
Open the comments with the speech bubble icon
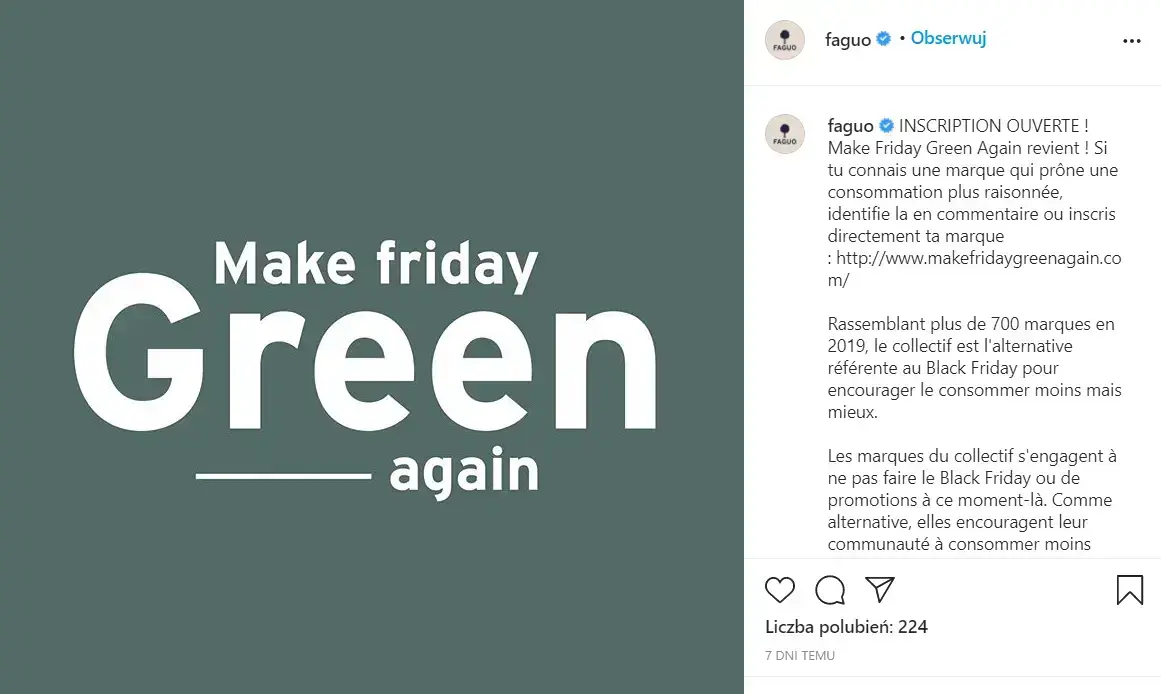coord(829,590)
